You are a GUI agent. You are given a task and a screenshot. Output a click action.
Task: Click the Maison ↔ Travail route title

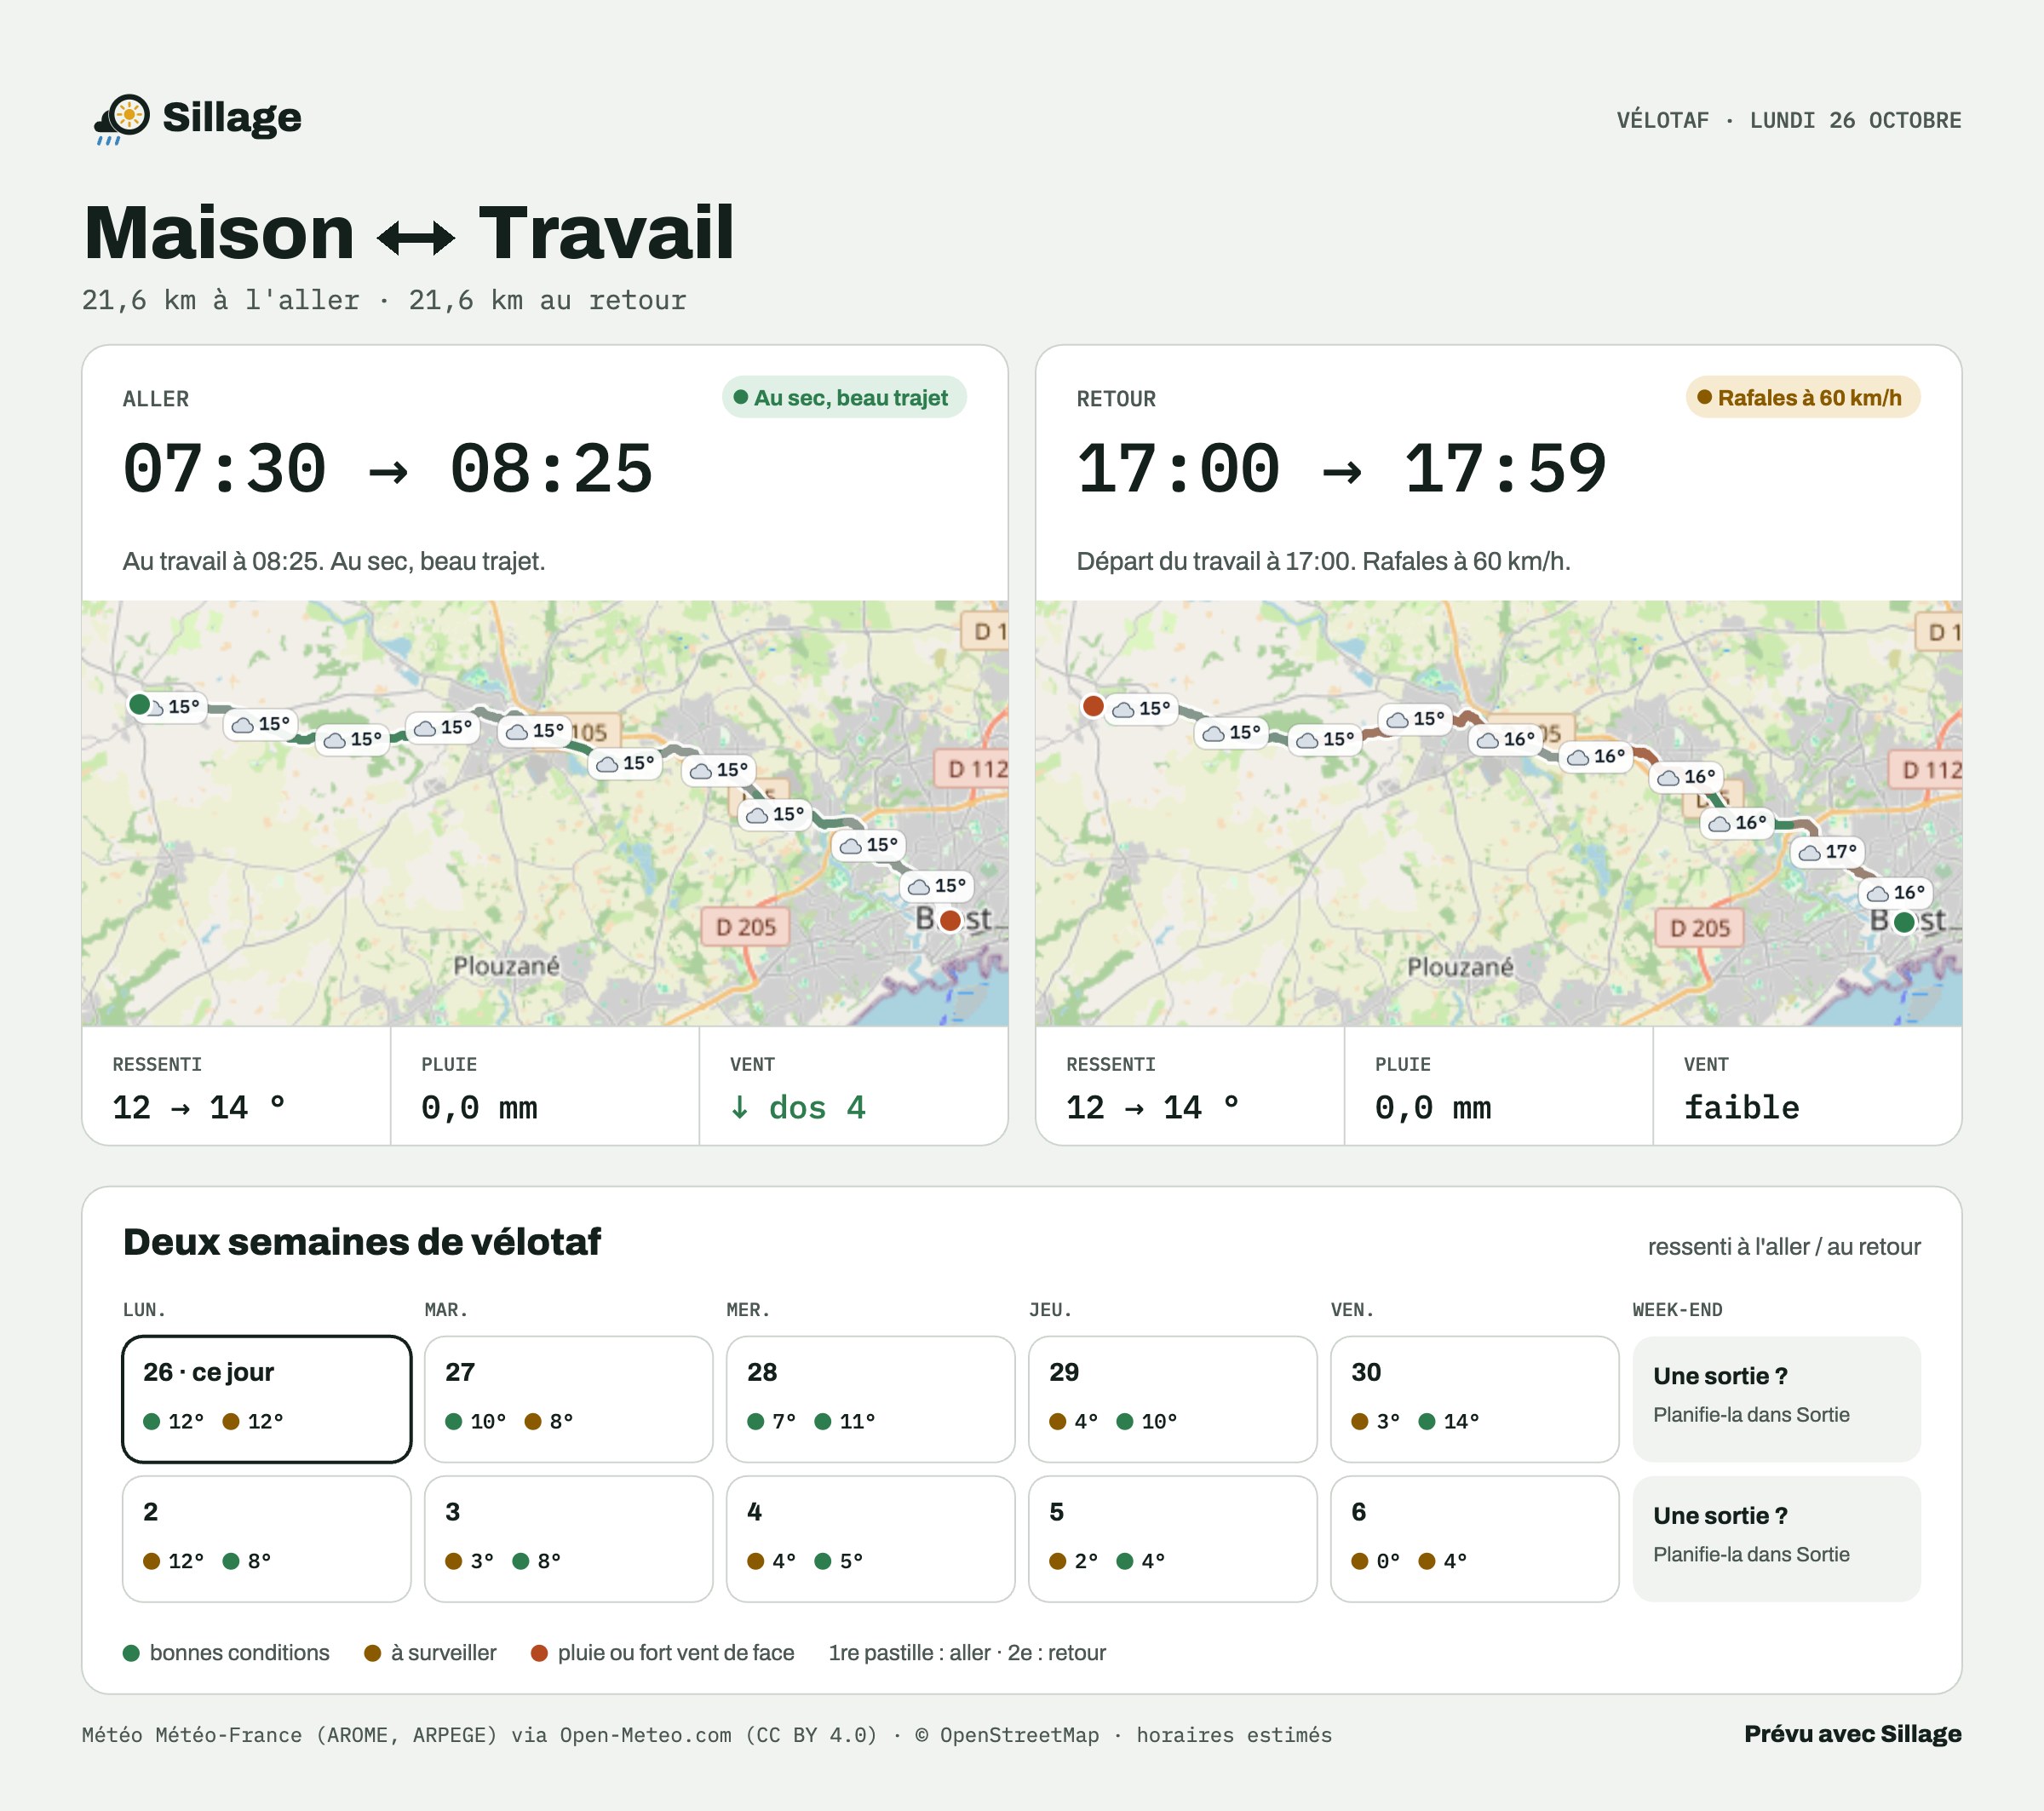tap(408, 233)
